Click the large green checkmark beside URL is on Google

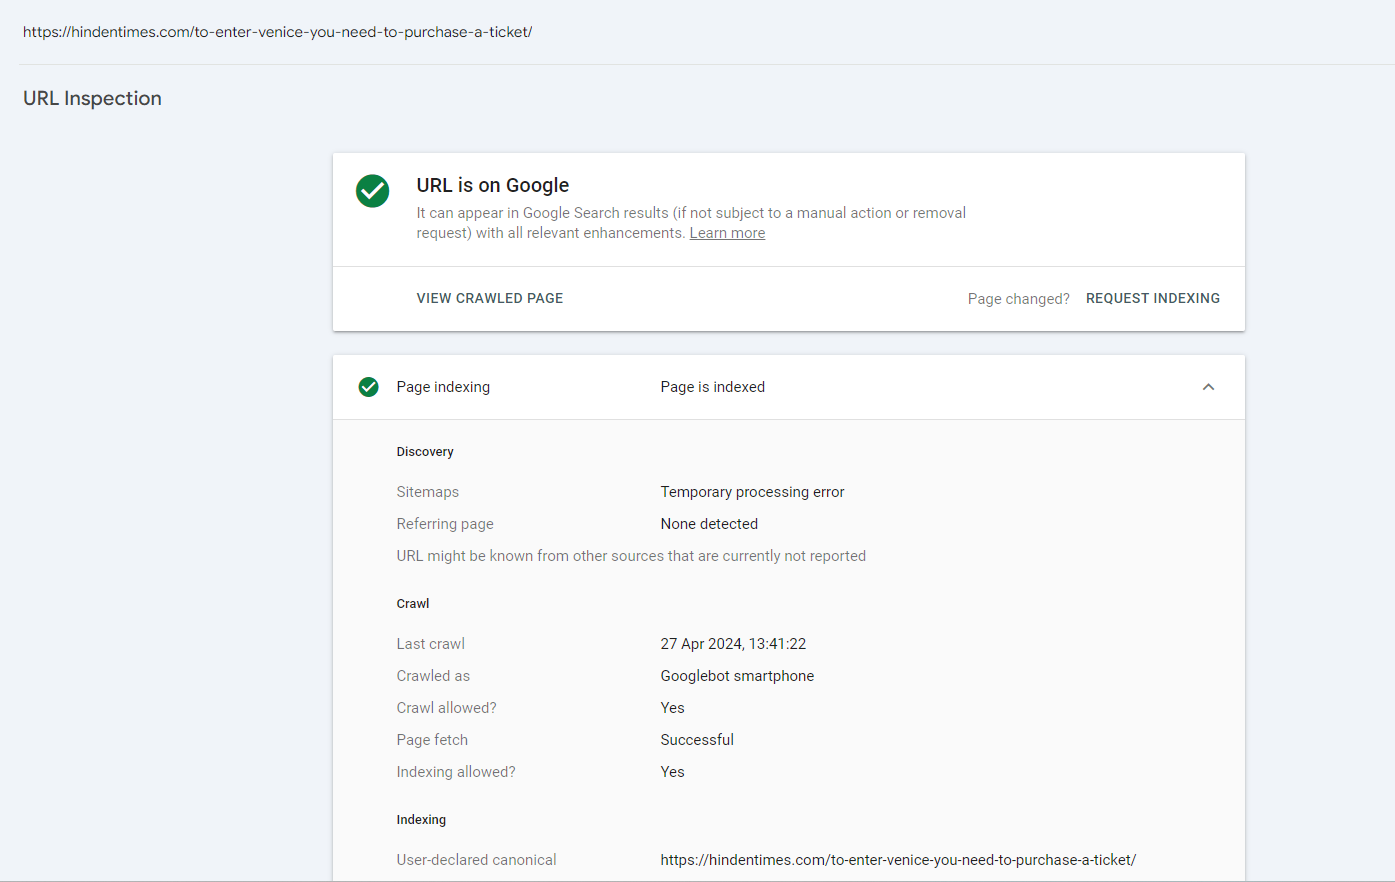[x=373, y=191]
